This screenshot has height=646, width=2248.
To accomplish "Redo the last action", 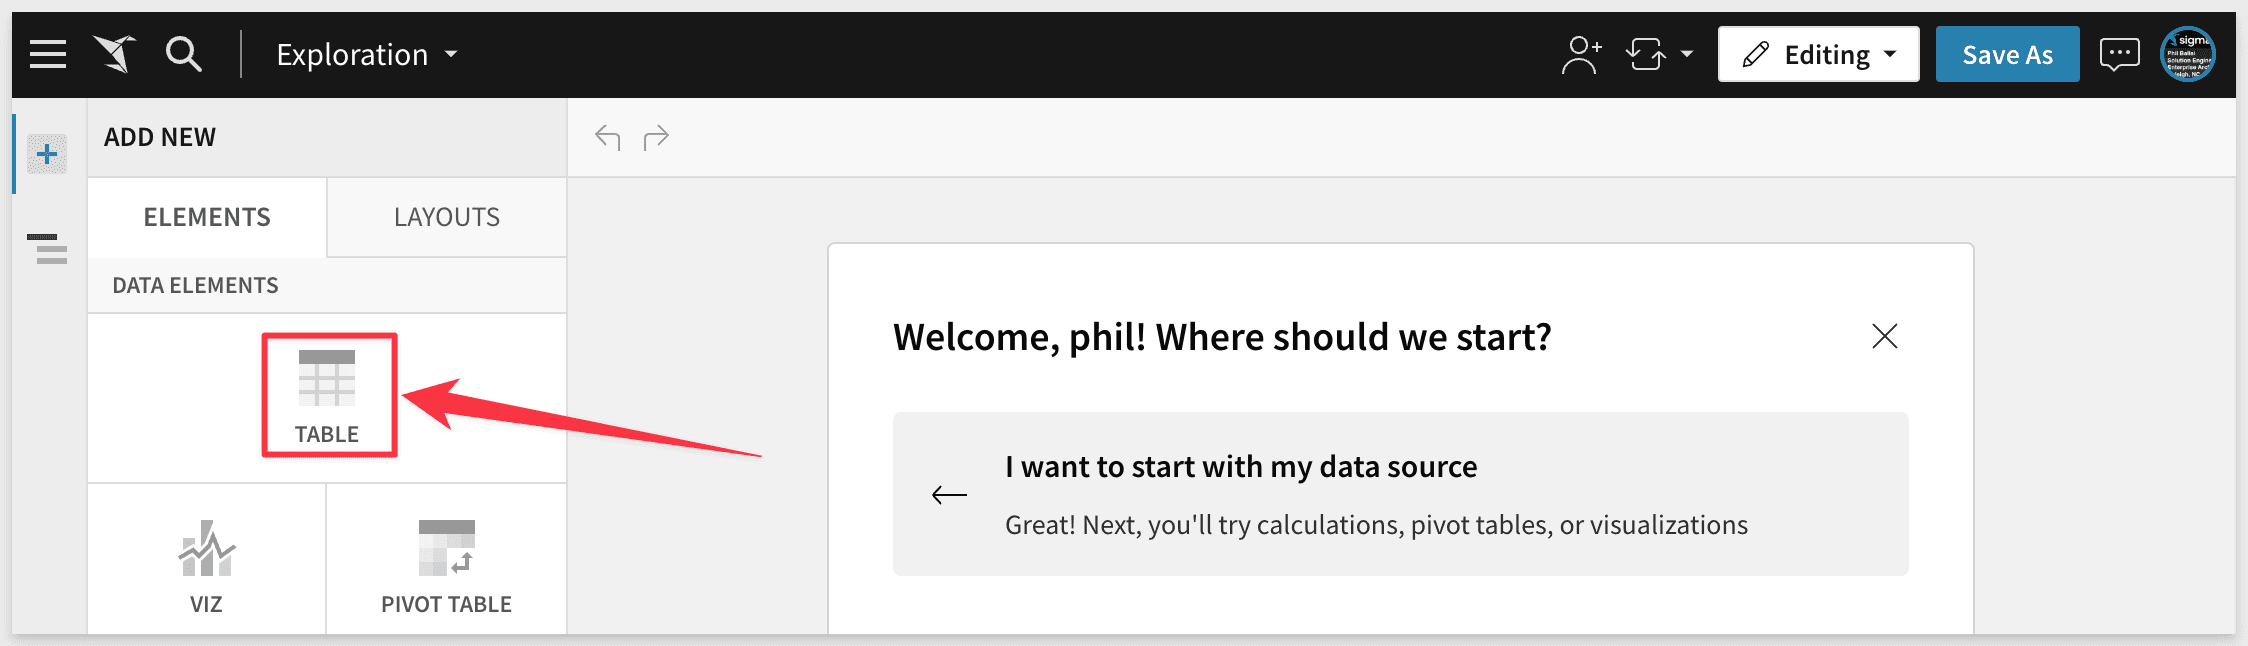I will coord(656,137).
